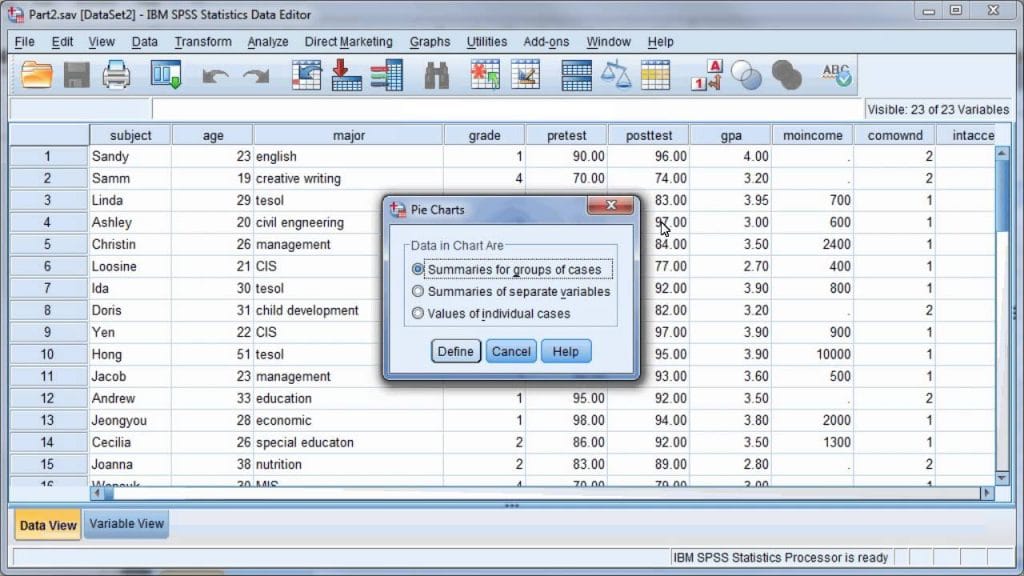Click the Define button

coord(455,351)
